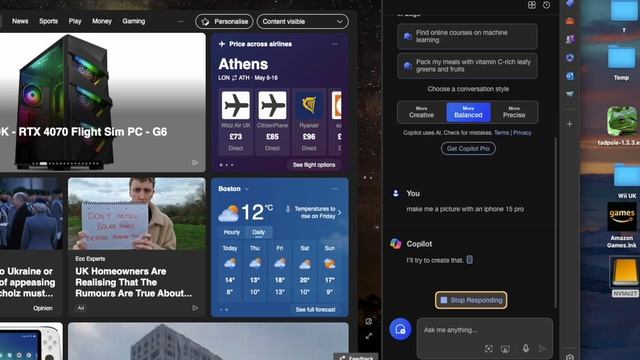
Task: Select the Wizz Air UK £73 flight
Action: pyautogui.click(x=236, y=122)
